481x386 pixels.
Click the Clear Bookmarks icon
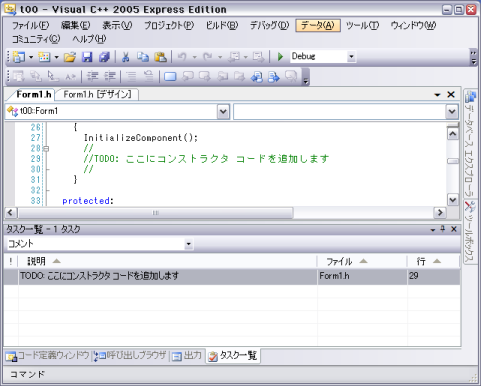pos(291,77)
